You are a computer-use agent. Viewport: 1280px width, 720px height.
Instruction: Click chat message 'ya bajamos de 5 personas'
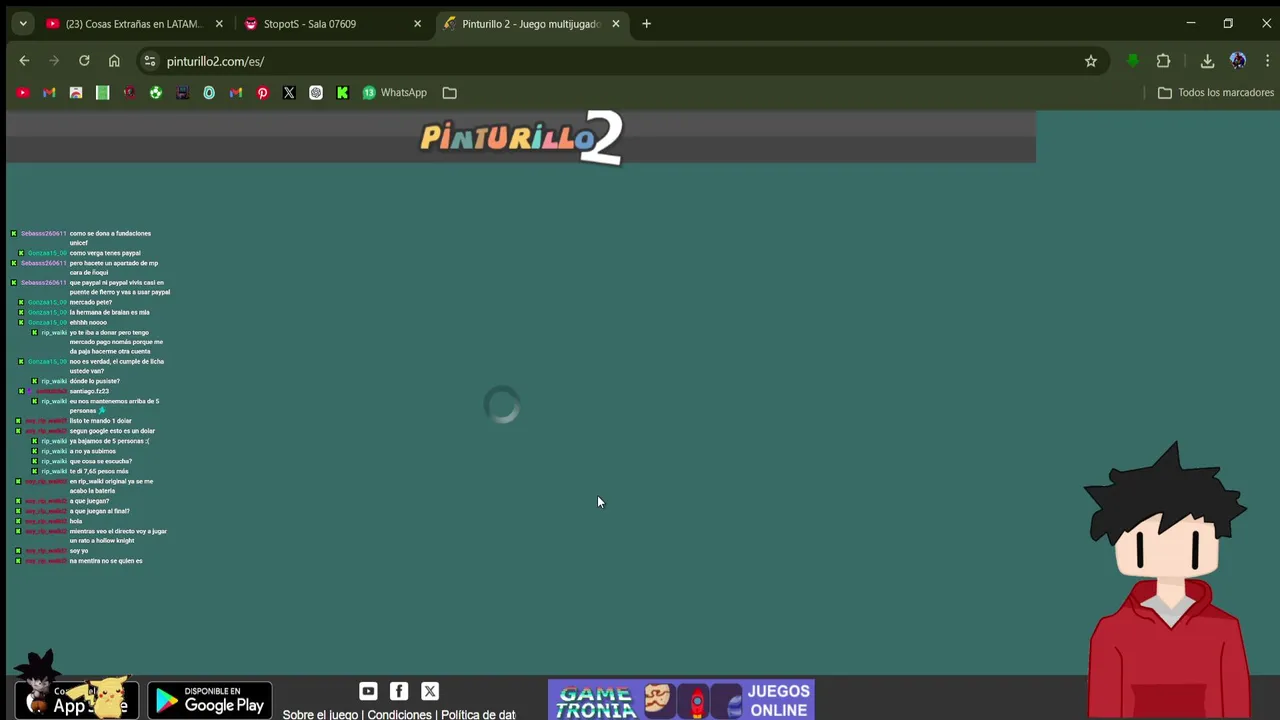point(109,441)
